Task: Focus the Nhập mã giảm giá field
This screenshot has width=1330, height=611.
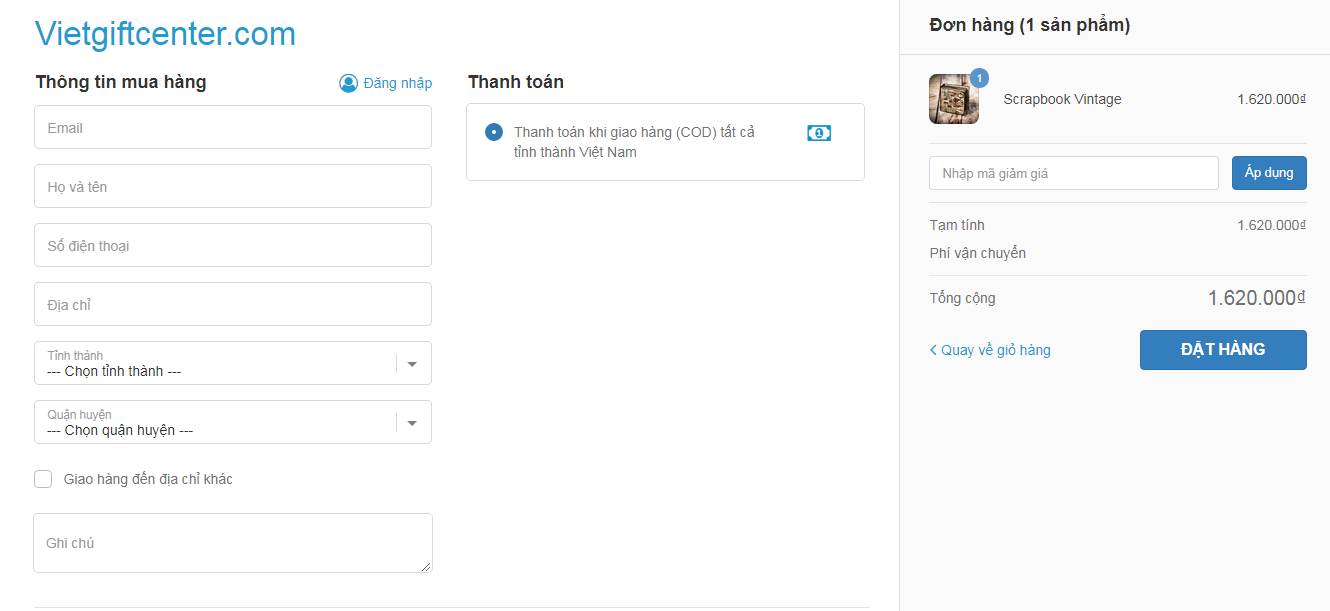Action: [1074, 173]
